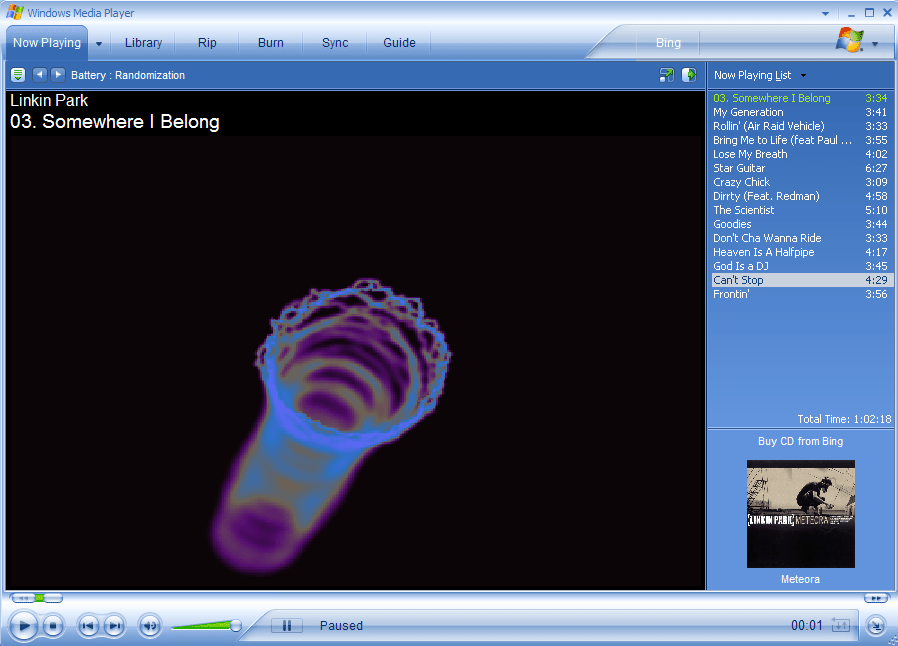
Task: Select the previous visualization arrow
Action: click(39, 75)
